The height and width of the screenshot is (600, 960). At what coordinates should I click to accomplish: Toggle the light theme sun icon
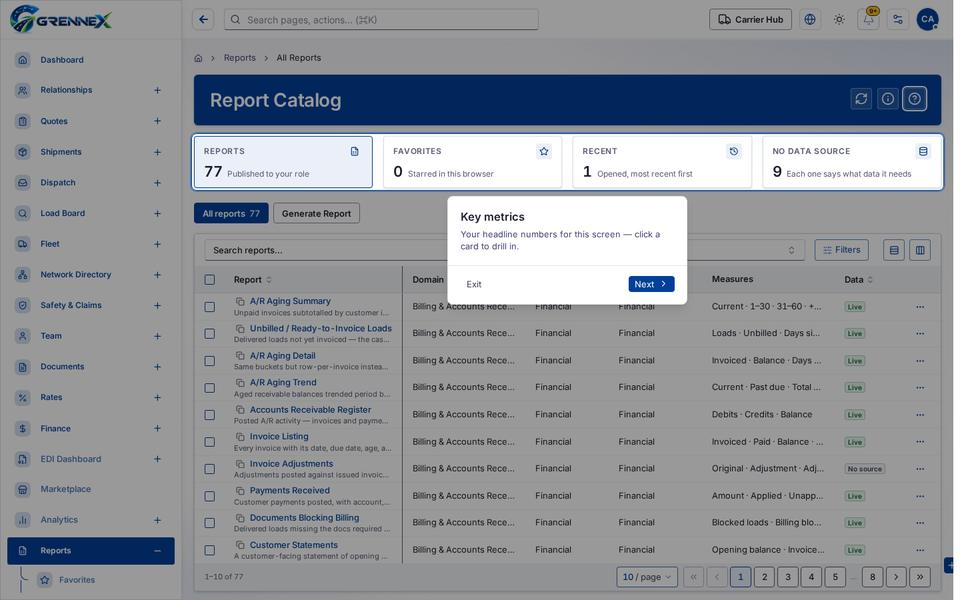tap(839, 20)
